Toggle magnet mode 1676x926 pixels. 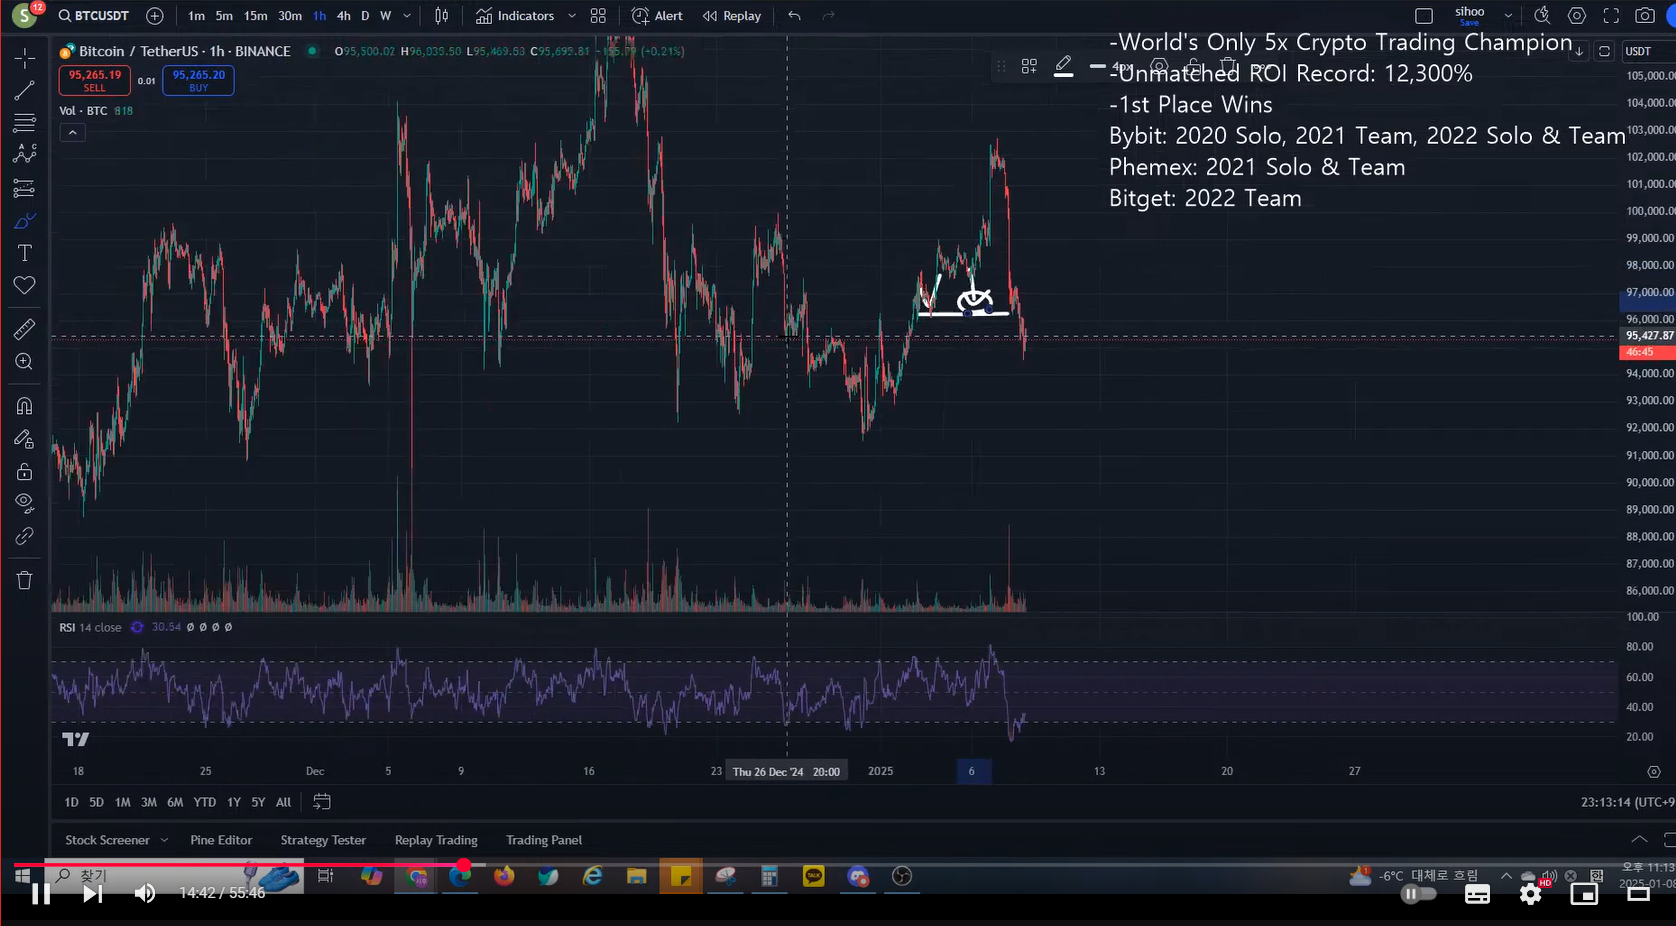tap(24, 406)
